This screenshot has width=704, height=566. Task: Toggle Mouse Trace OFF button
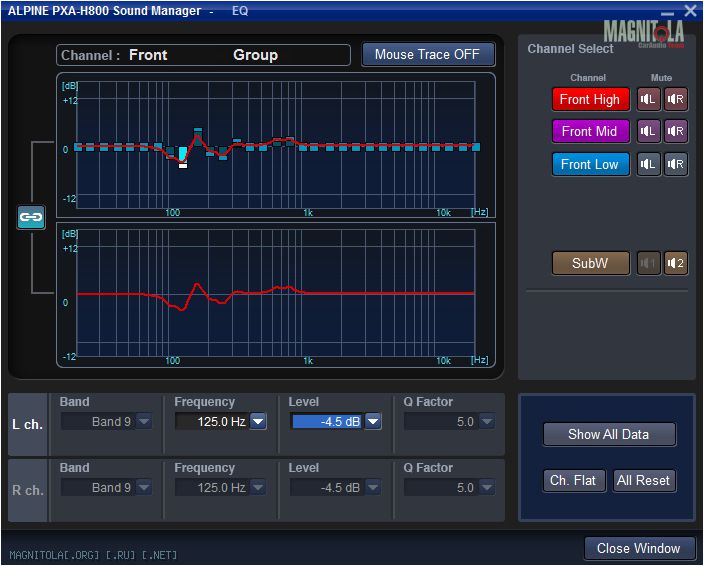[x=427, y=54]
